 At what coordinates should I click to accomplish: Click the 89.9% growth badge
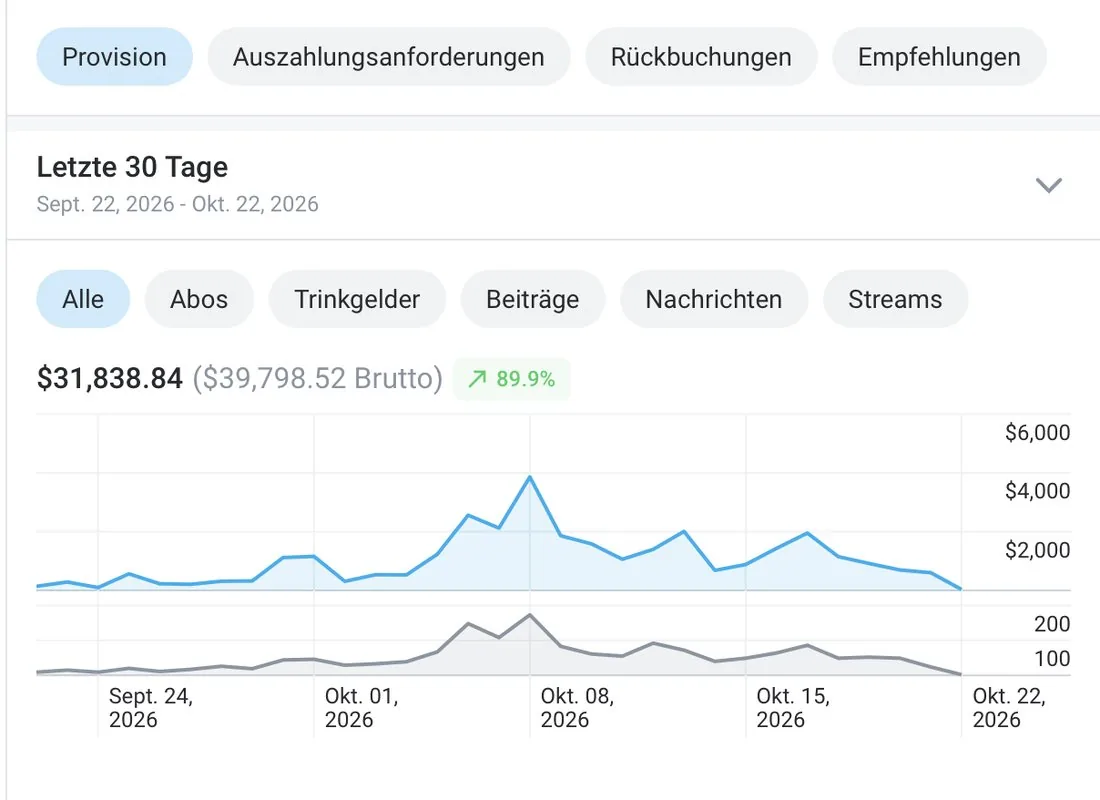click(511, 379)
